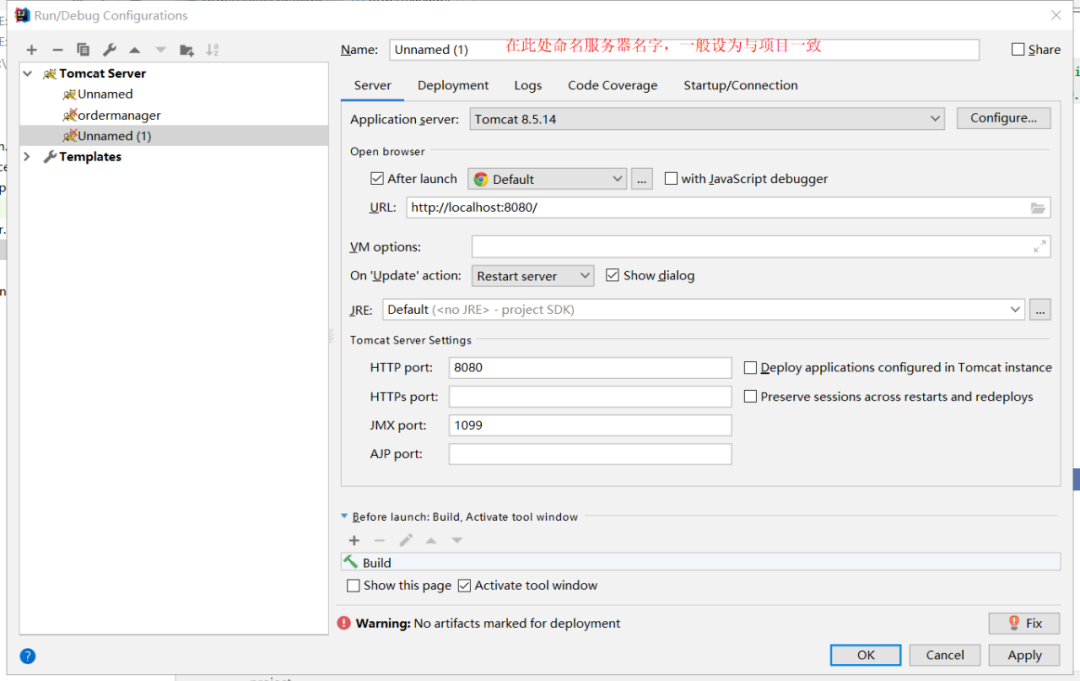Open the Startup/Connection tab

[x=740, y=86]
